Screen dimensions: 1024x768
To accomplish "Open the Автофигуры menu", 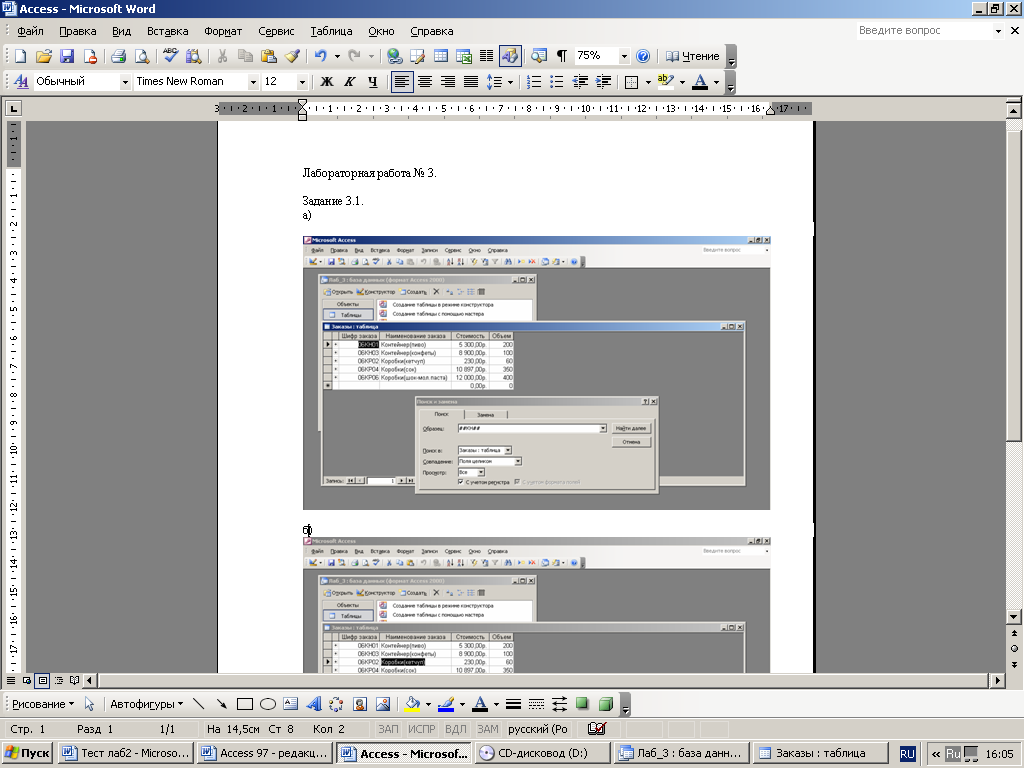I will pos(146,704).
